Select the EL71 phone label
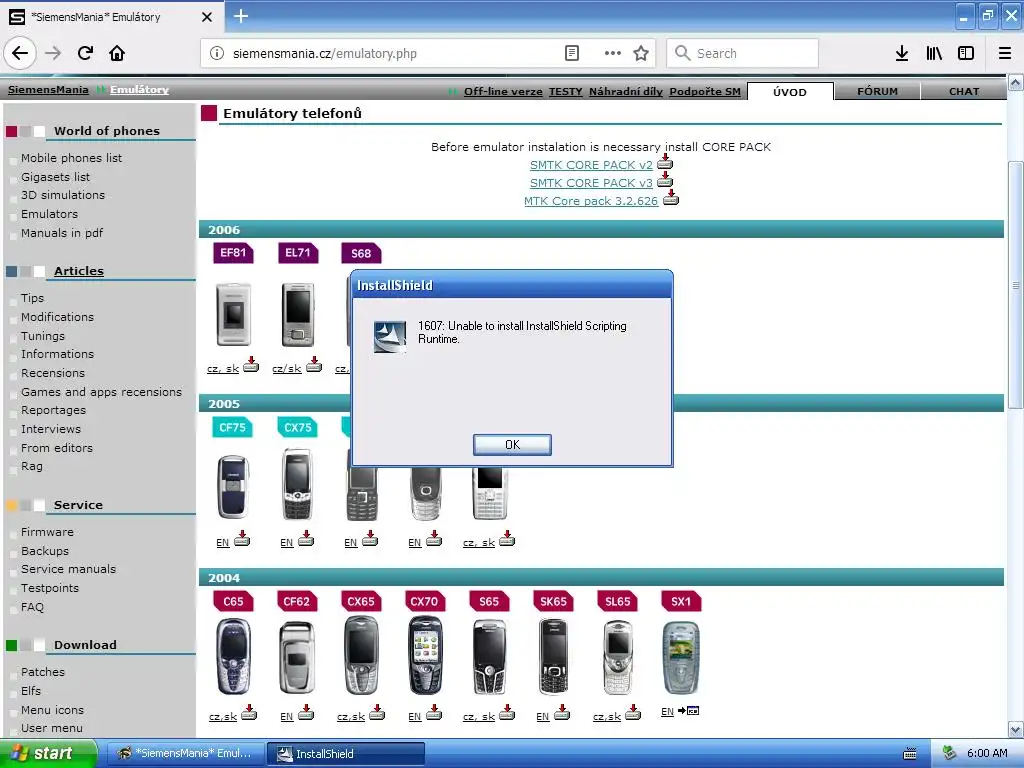1024x768 pixels. click(298, 253)
